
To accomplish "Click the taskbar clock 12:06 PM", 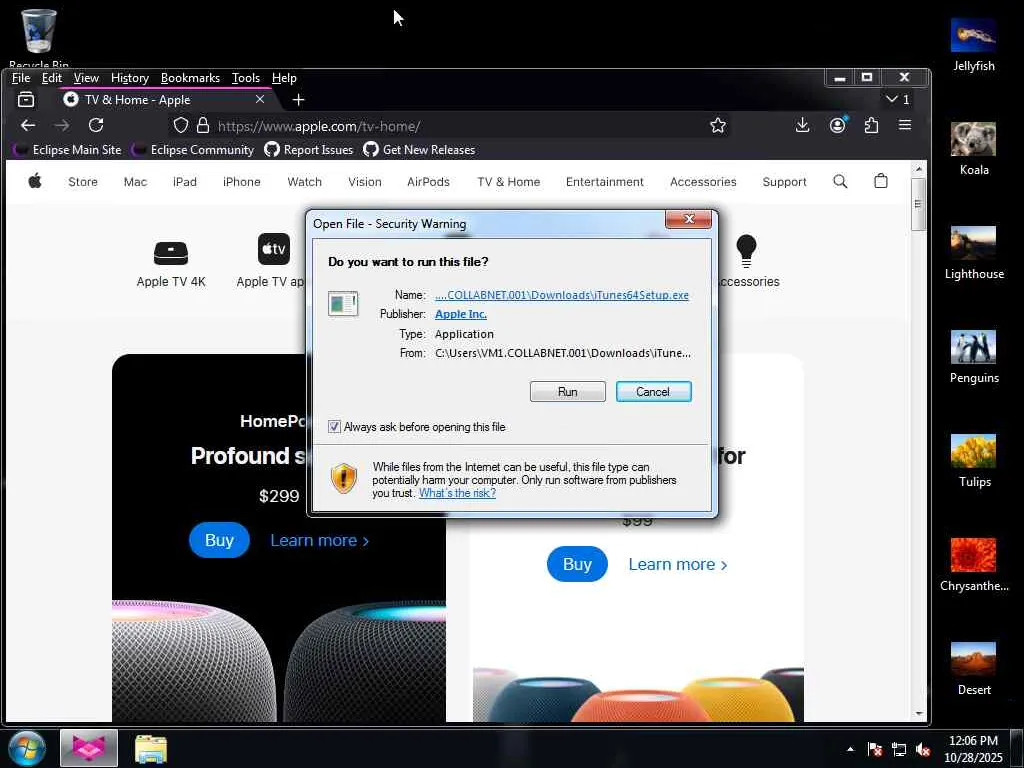I will 973,741.
